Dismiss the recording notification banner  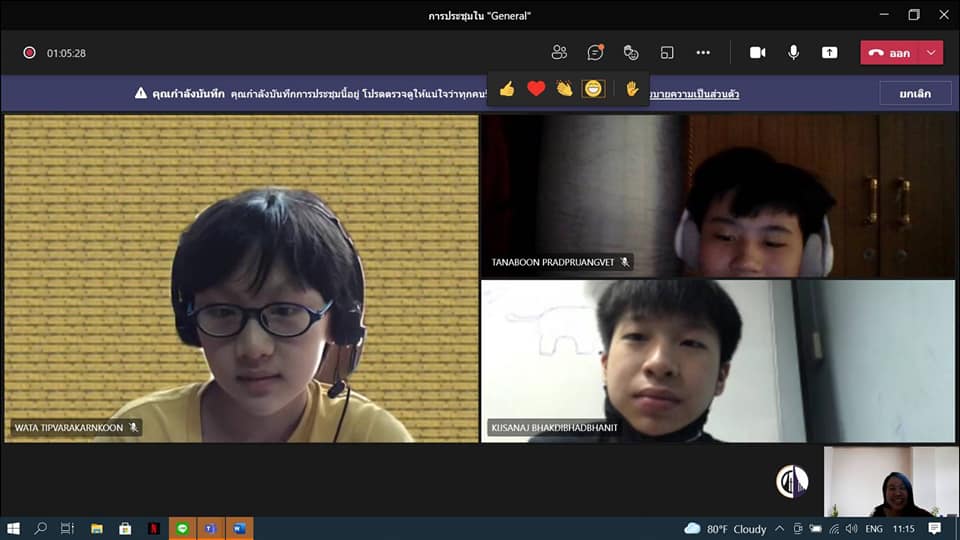tap(914, 93)
